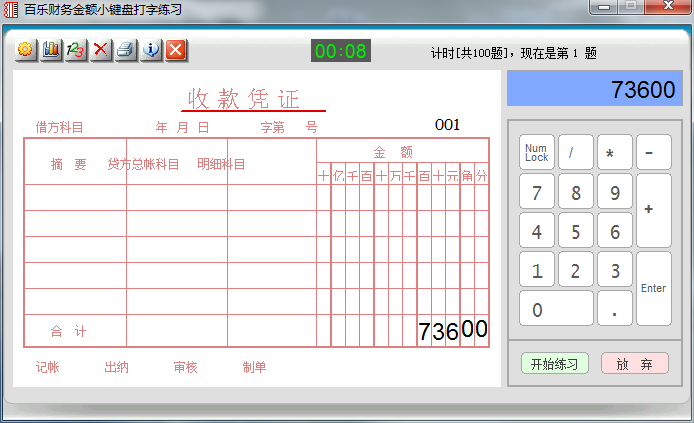Click the plus keypad key
The image size is (694, 423).
point(654,210)
